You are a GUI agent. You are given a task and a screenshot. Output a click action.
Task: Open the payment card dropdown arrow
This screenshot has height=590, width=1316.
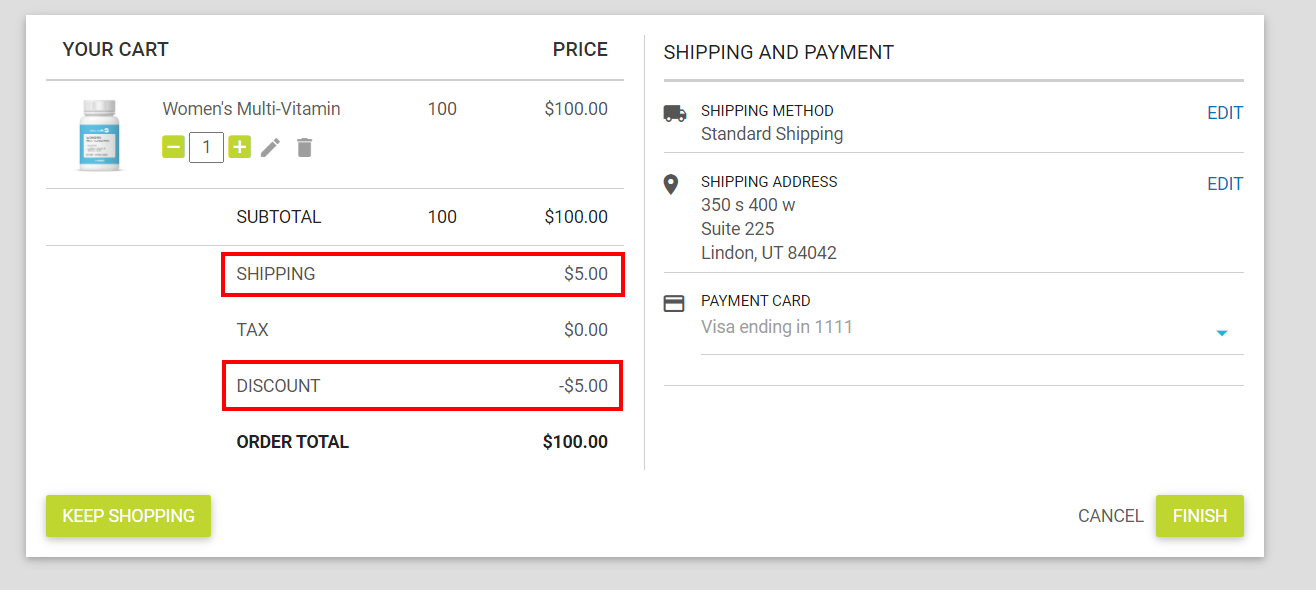point(1221,333)
